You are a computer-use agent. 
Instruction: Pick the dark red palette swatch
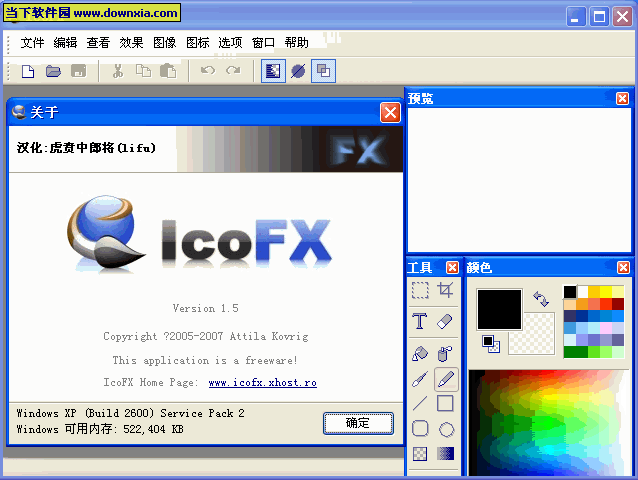pos(618,304)
